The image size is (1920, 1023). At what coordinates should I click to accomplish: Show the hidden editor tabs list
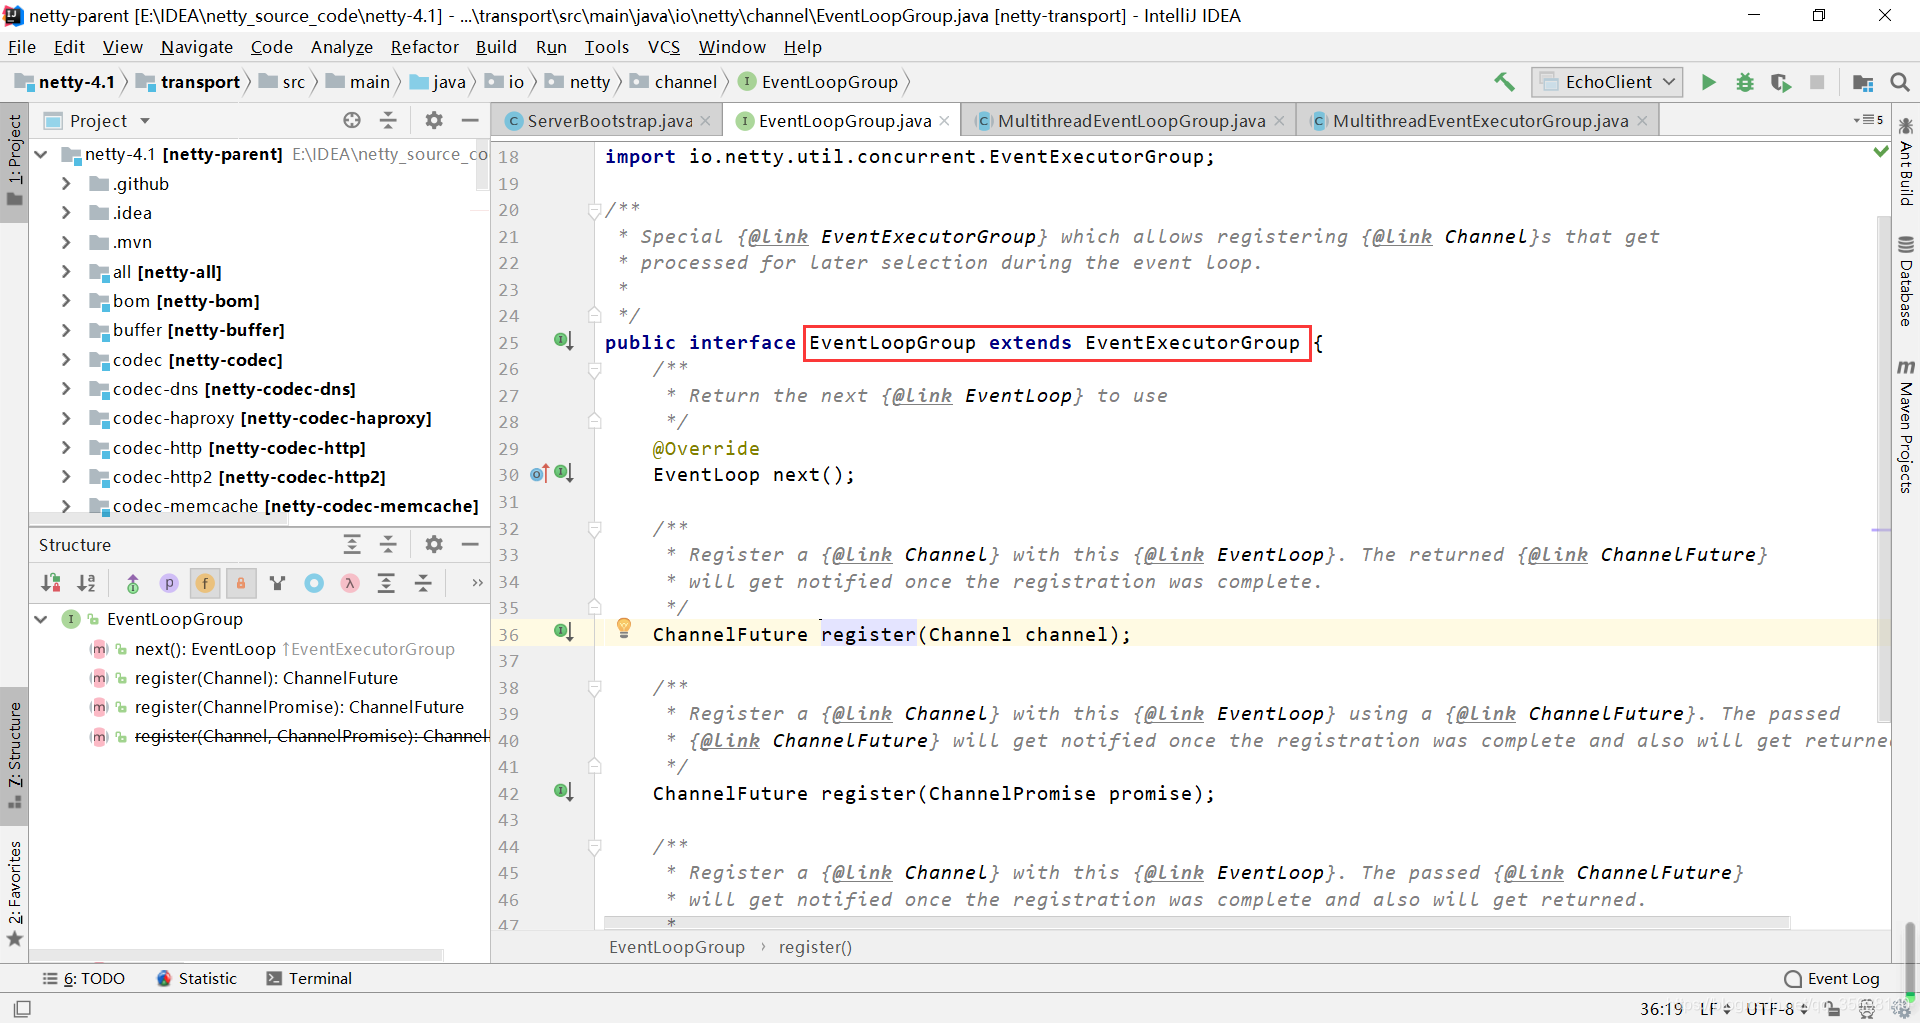(x=1868, y=120)
